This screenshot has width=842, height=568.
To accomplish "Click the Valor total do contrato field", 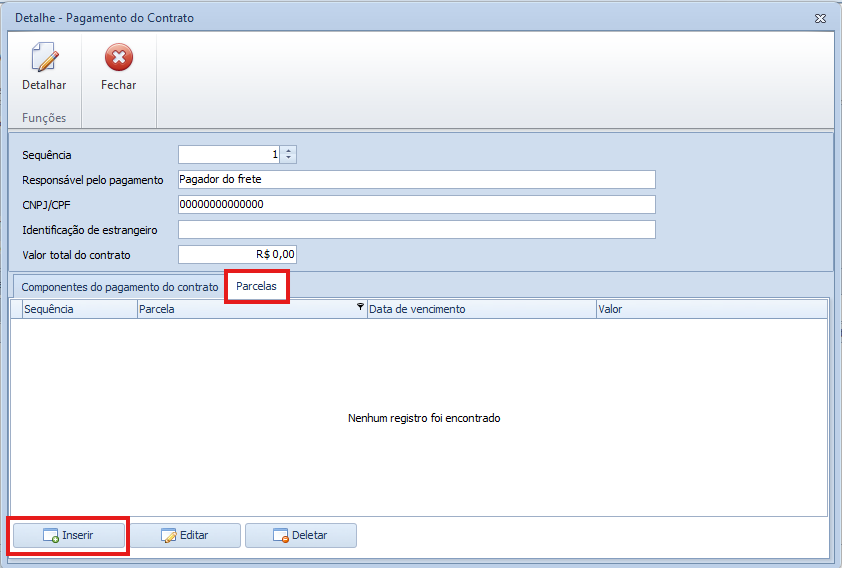I will pyautogui.click(x=237, y=255).
